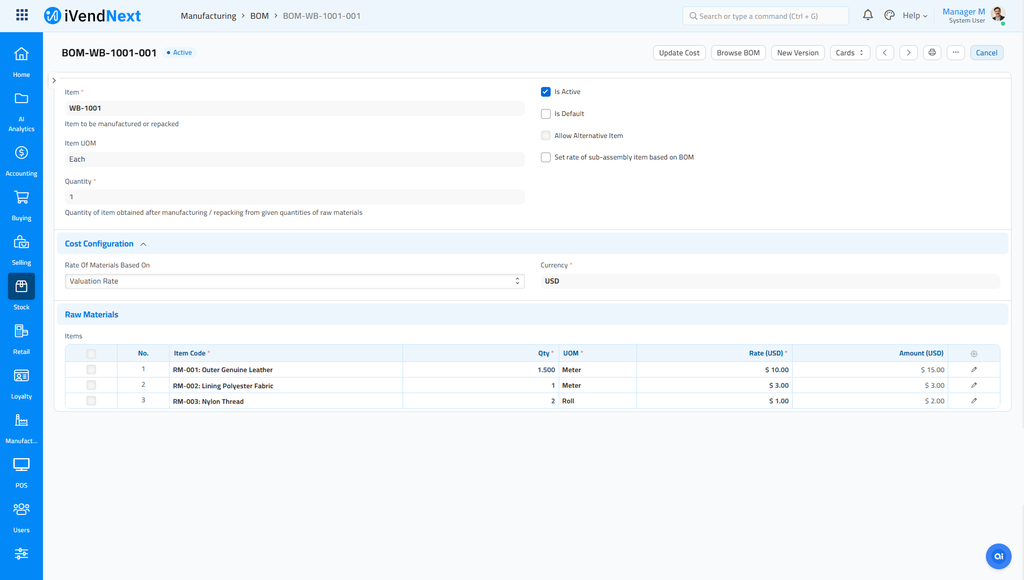Image resolution: width=1024 pixels, height=580 pixels.
Task: Open the more options ellipsis menu
Action: [955, 53]
